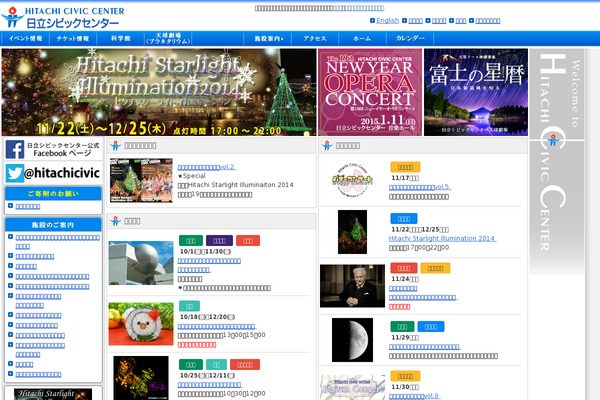Open the link ending in vol.5
The image size is (600, 400).
point(420,187)
